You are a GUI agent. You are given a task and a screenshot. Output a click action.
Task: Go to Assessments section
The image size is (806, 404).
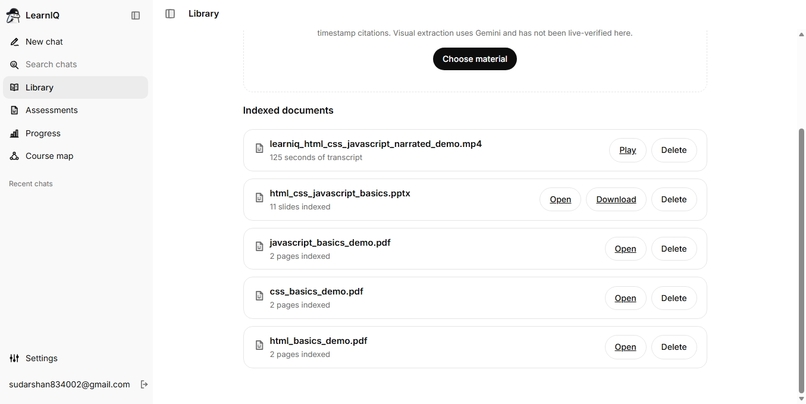[x=76, y=111]
